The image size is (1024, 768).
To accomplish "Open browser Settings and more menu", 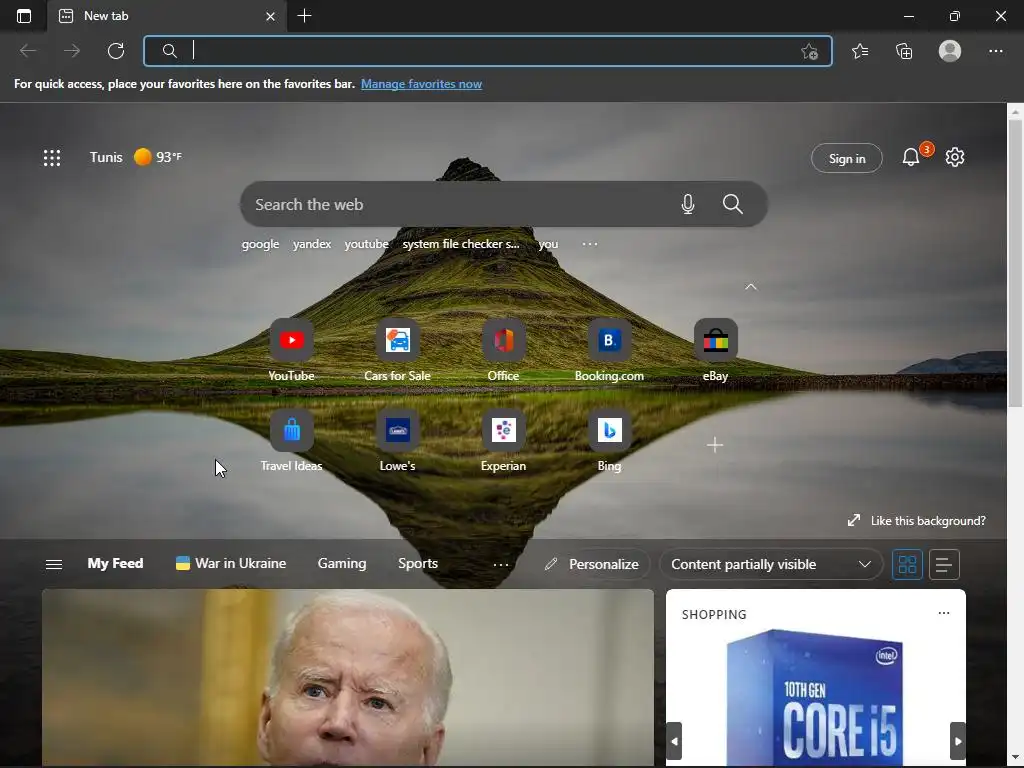I will coord(995,51).
